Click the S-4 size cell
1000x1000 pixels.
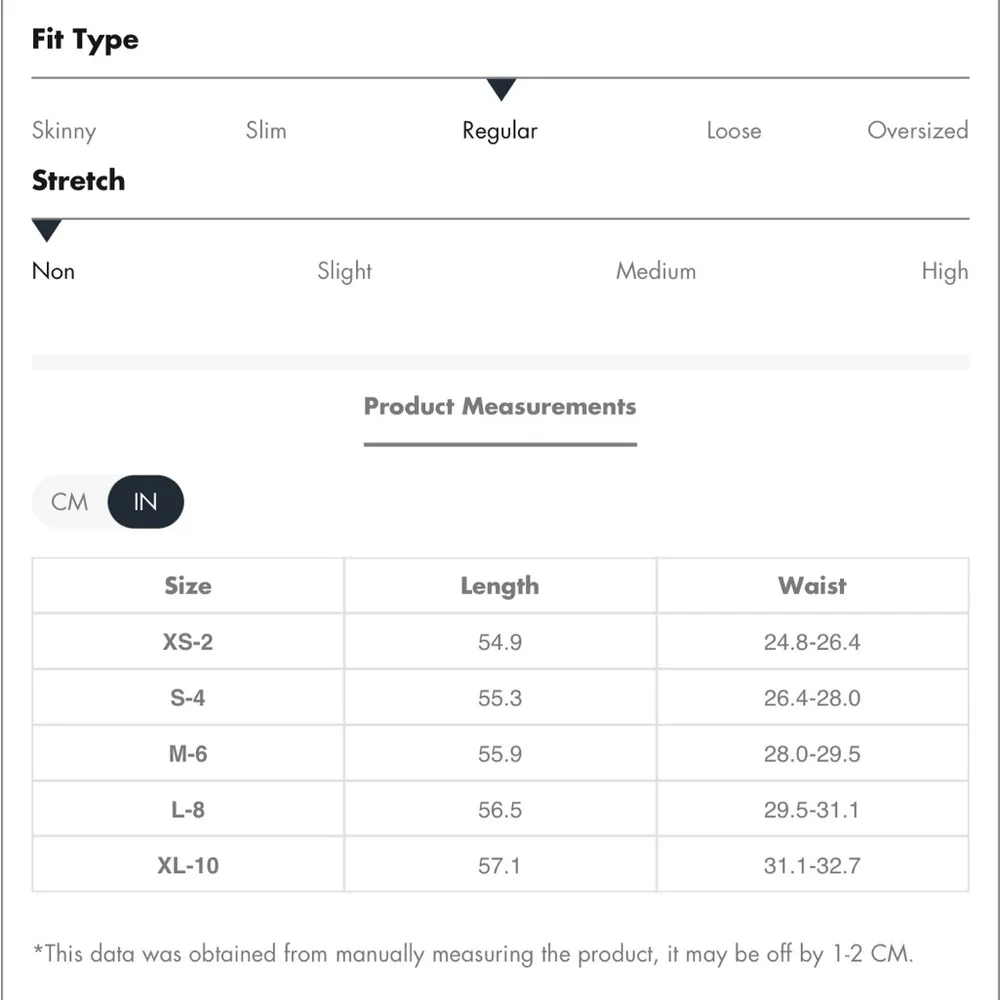[188, 698]
